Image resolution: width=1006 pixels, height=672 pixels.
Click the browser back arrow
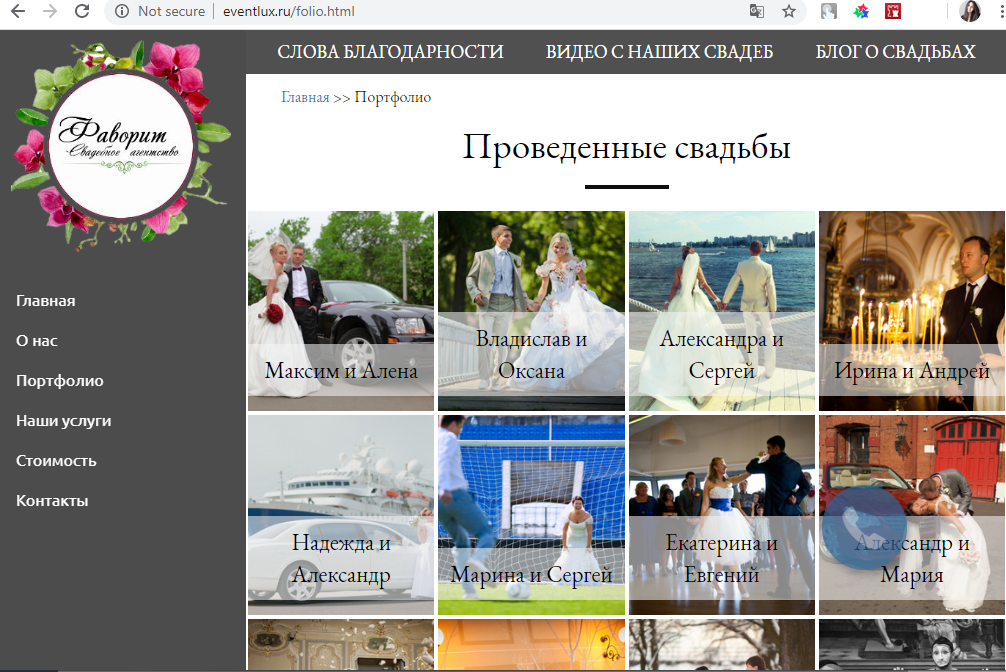(x=19, y=11)
